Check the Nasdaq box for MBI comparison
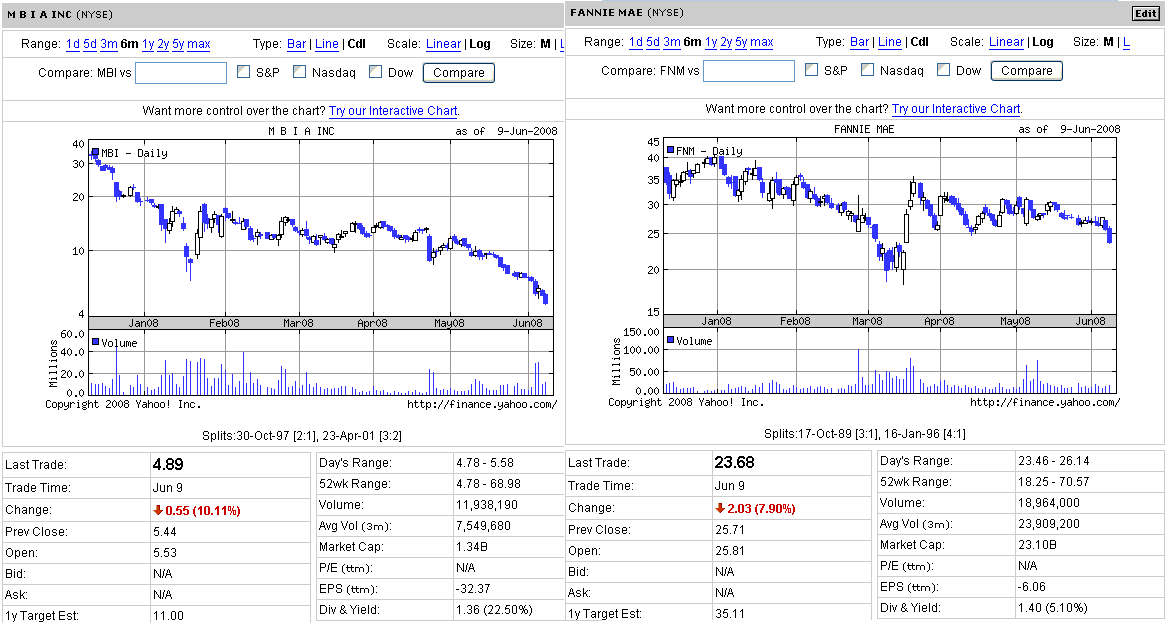The height and width of the screenshot is (623, 1166). click(x=299, y=71)
